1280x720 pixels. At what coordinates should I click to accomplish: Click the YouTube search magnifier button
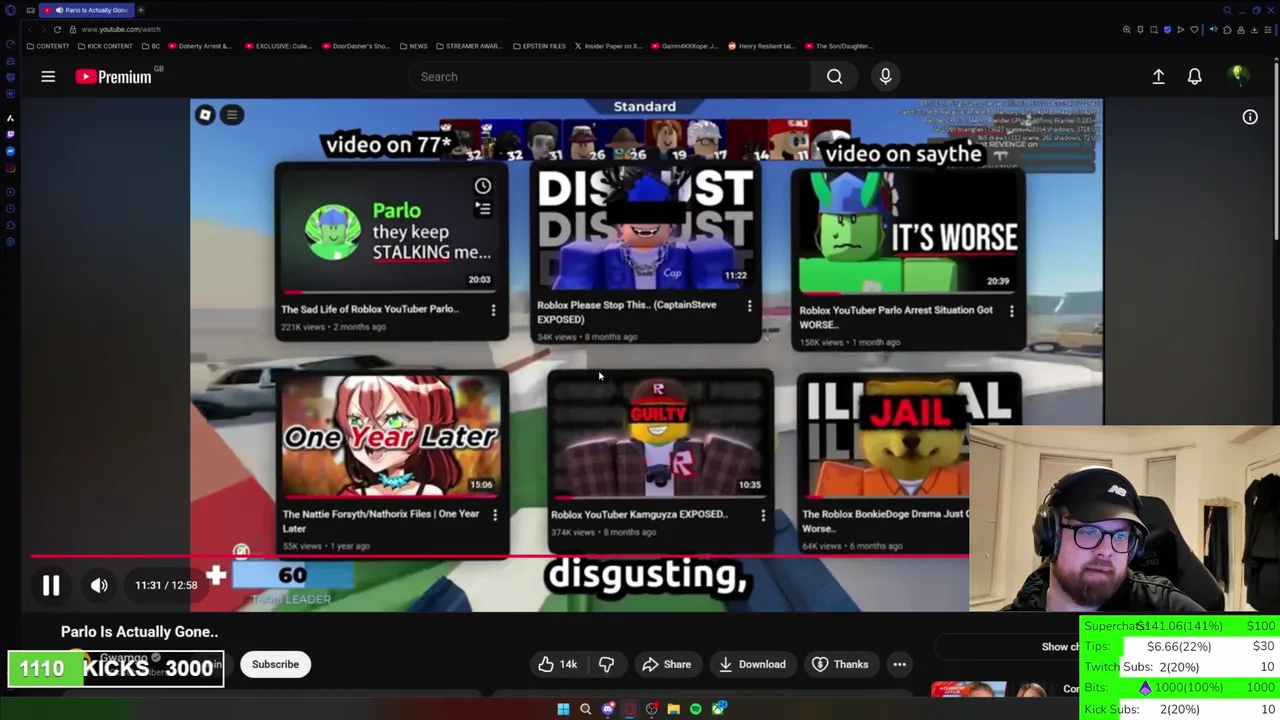[834, 76]
